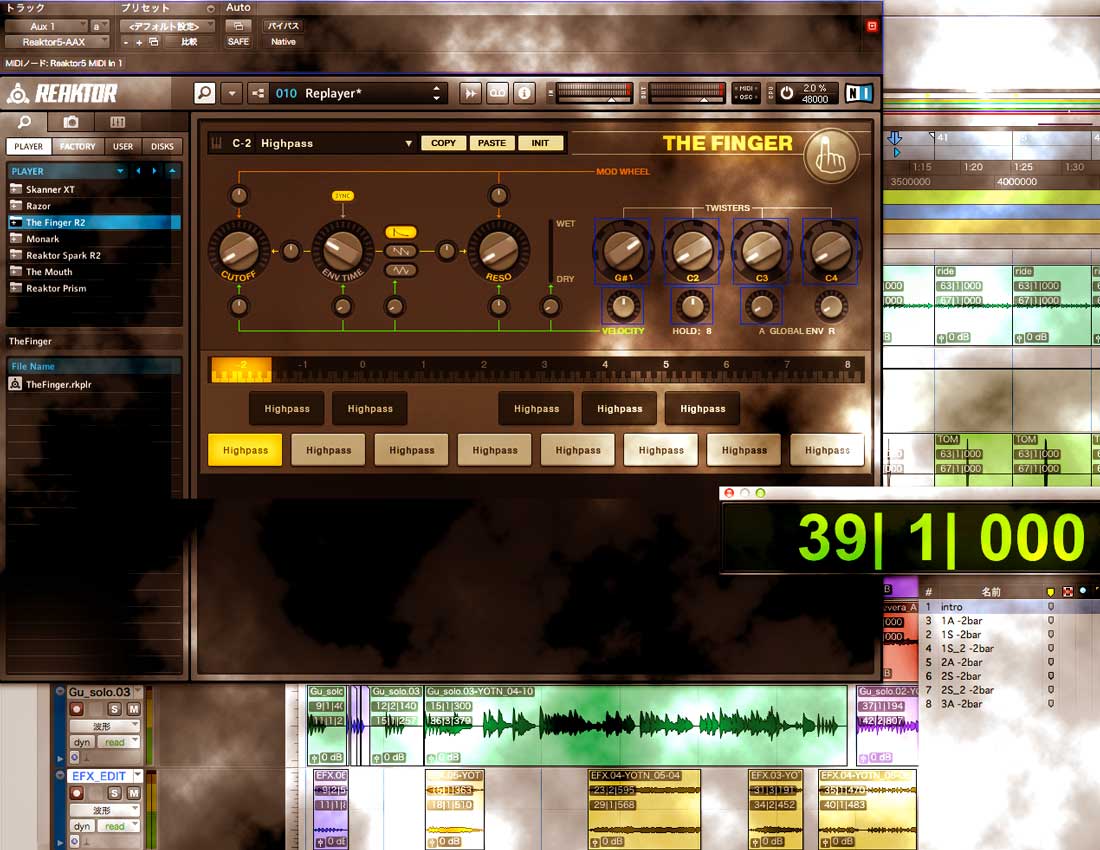This screenshot has width=1100, height=850.
Task: Open the Reaktor menu dropdown arrow
Action: 232,93
